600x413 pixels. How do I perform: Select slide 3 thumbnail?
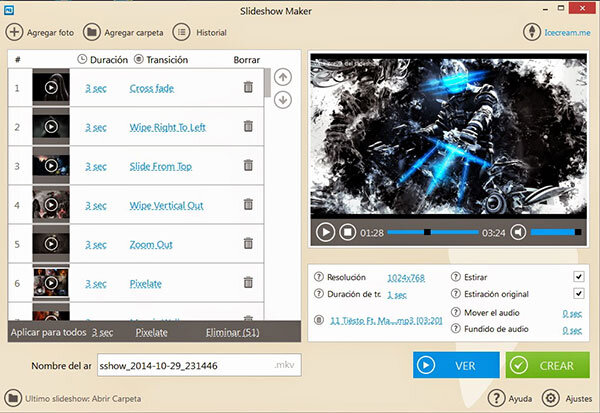point(51,165)
